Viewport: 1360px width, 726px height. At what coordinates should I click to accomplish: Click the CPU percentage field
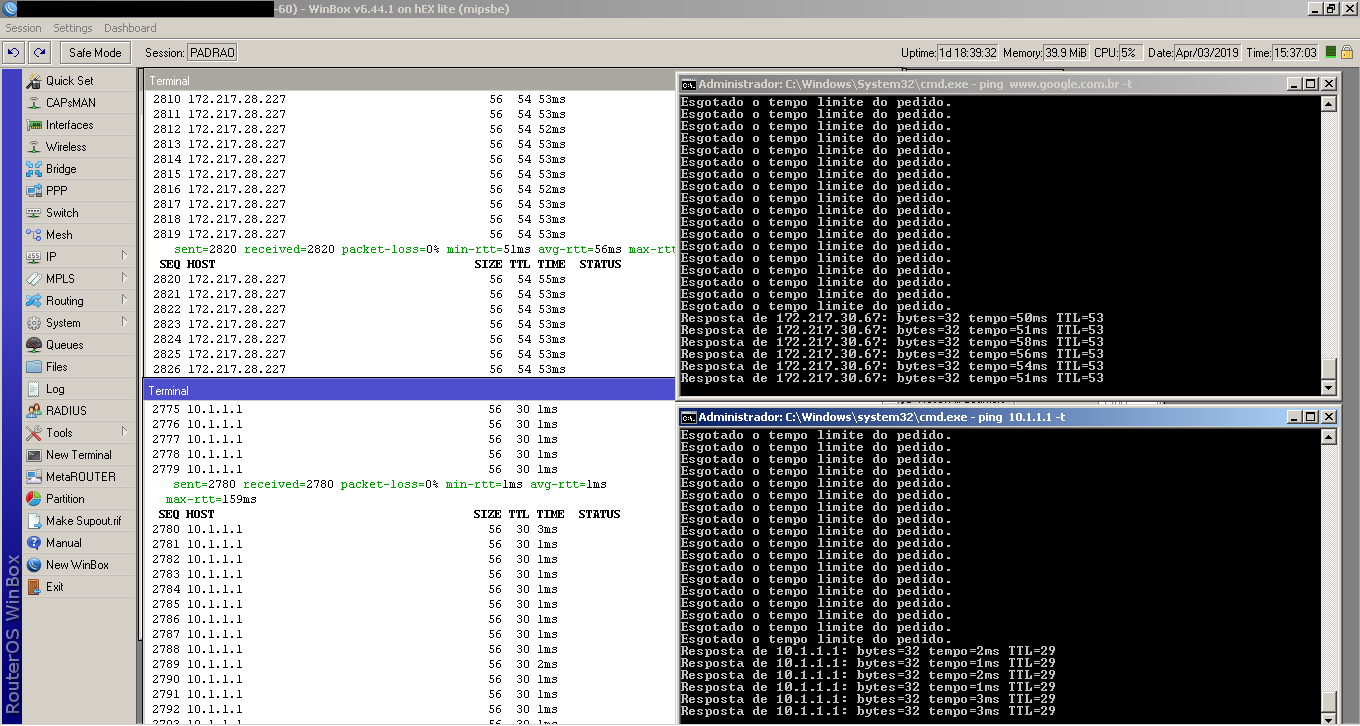coord(1129,52)
